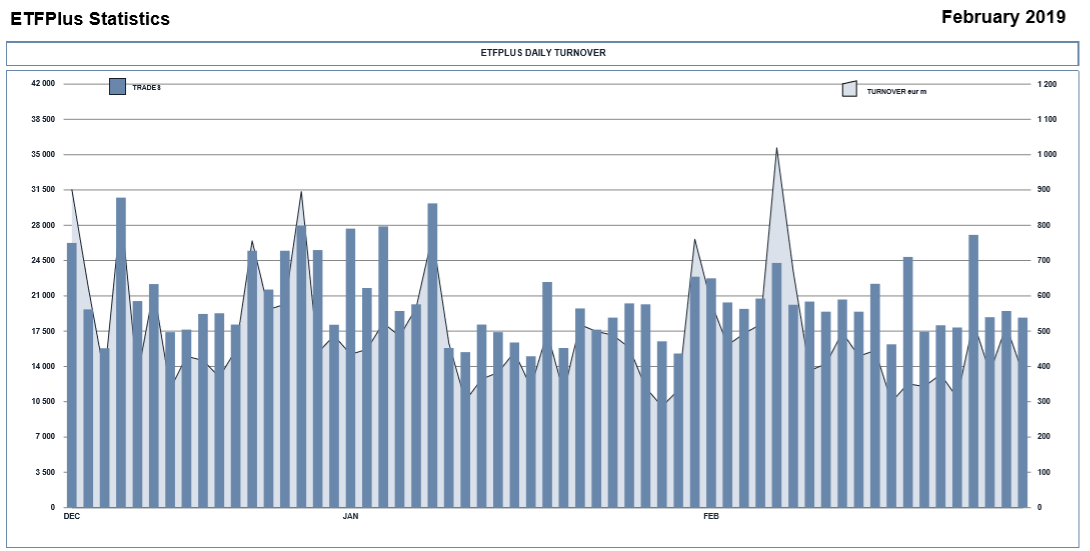Click the 3 500 left axis value
The height and width of the screenshot is (551, 1090).
(x=45, y=472)
